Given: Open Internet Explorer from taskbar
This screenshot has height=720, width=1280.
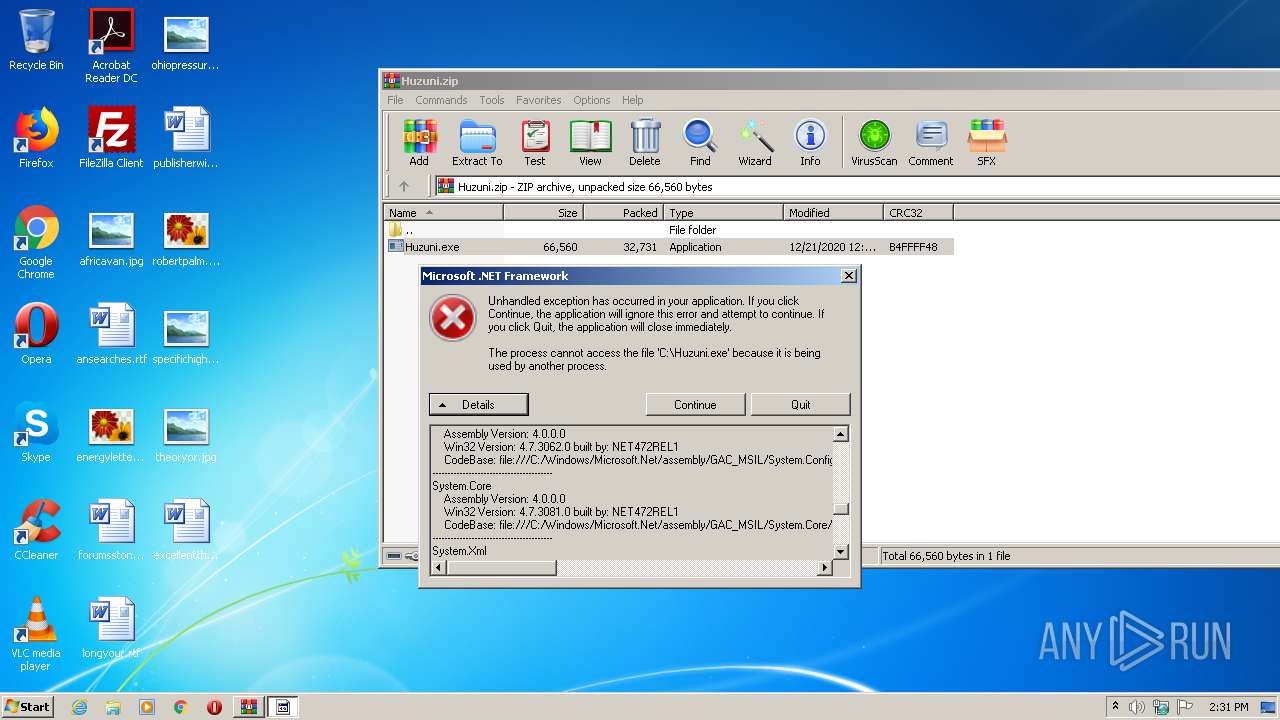Looking at the screenshot, I should 79,707.
